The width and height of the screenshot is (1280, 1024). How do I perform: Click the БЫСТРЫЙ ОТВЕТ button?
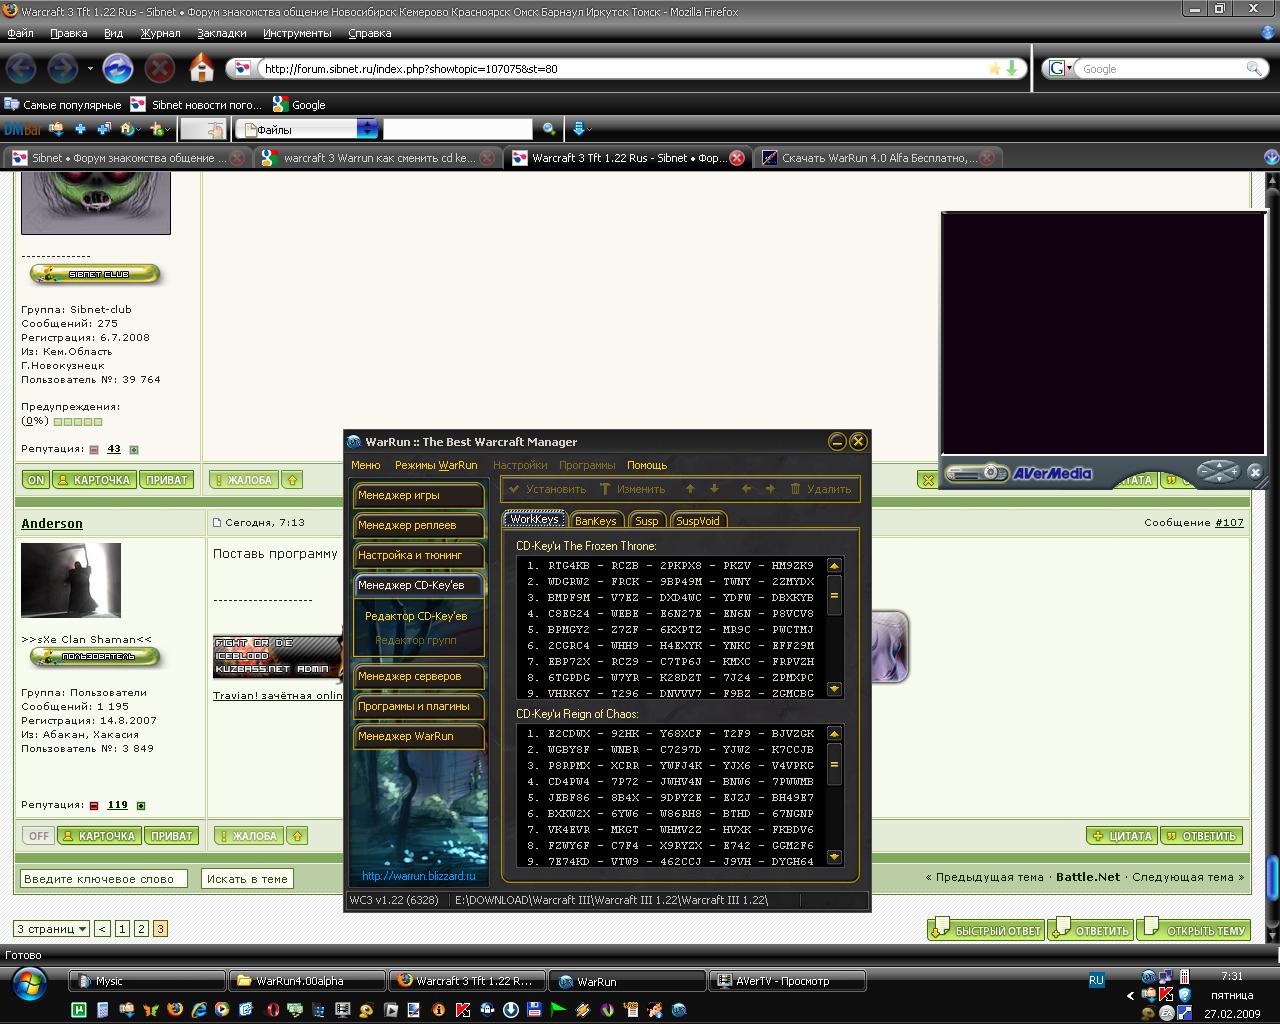tap(987, 929)
